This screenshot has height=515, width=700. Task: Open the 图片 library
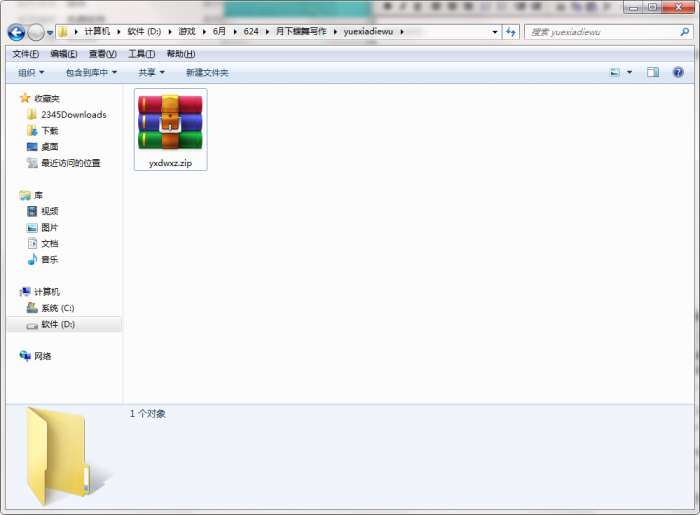click(x=50, y=227)
